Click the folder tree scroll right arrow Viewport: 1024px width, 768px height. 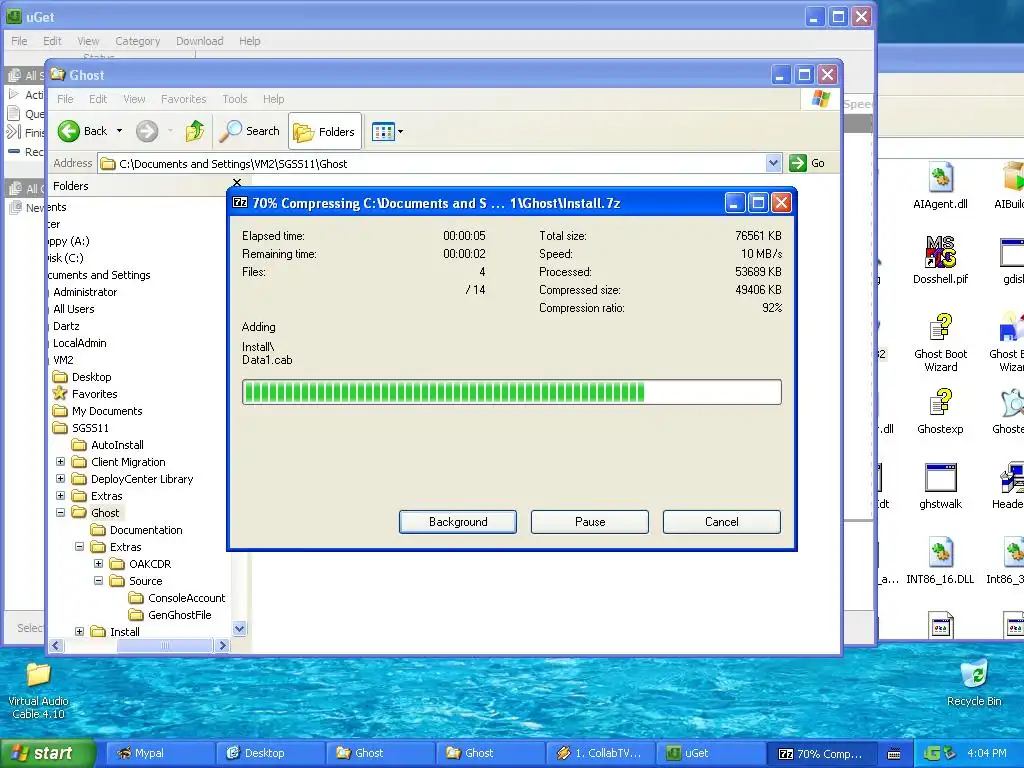coord(222,645)
